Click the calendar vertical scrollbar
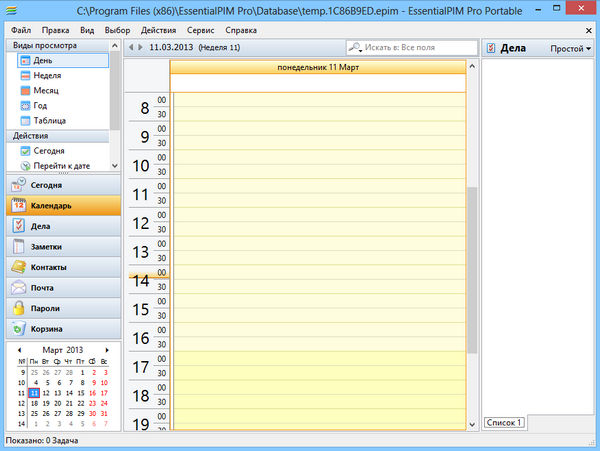This screenshot has height=451, width=600. pyautogui.click(x=472, y=270)
